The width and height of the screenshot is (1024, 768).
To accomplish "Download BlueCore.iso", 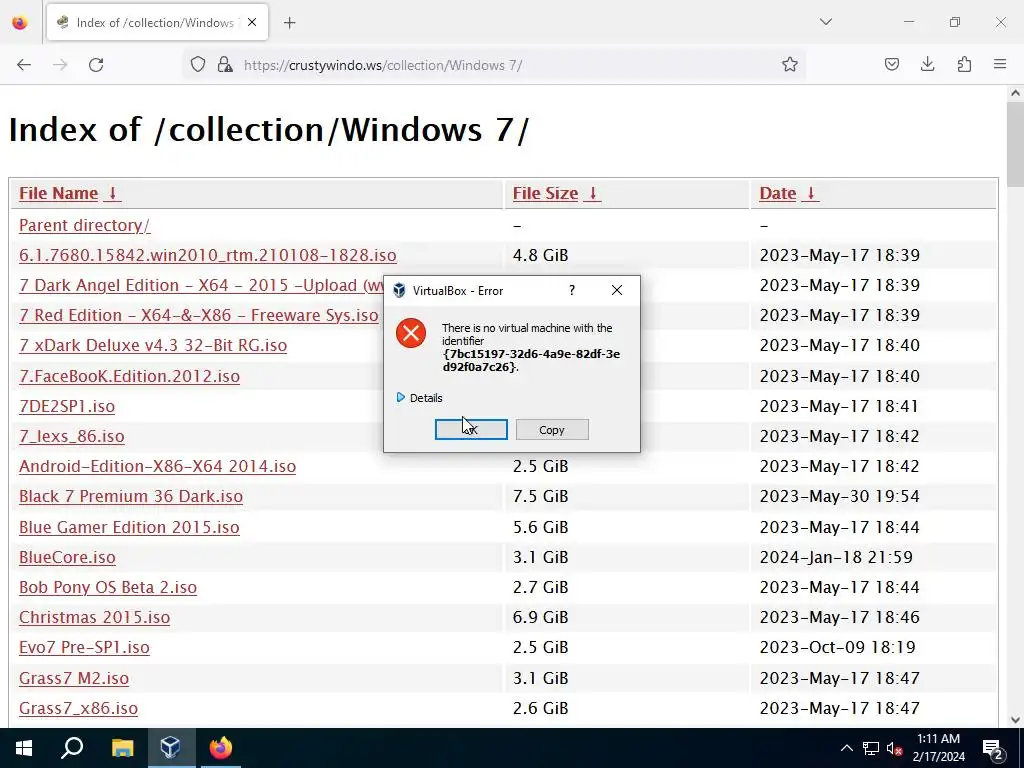I will tap(67, 557).
